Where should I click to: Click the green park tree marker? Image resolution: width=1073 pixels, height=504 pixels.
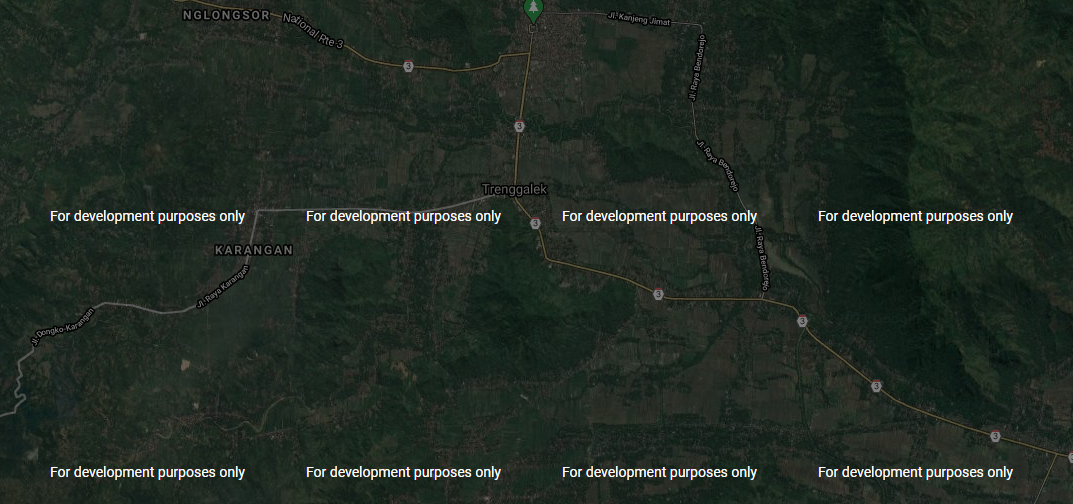(x=533, y=9)
